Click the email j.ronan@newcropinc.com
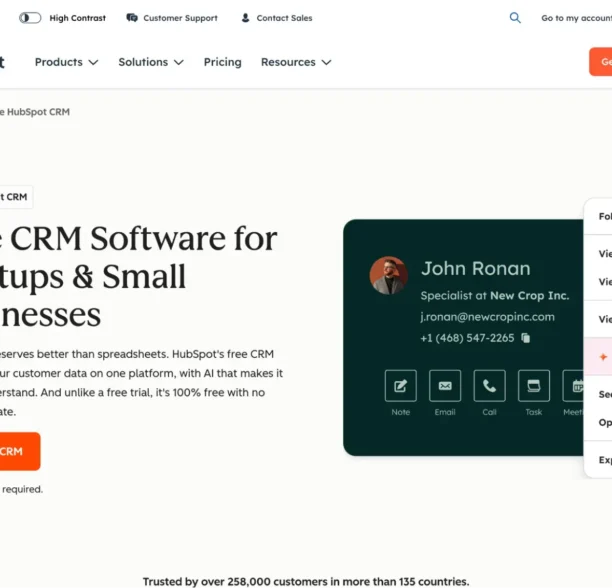Viewport: 612px width, 588px height. 487,317
